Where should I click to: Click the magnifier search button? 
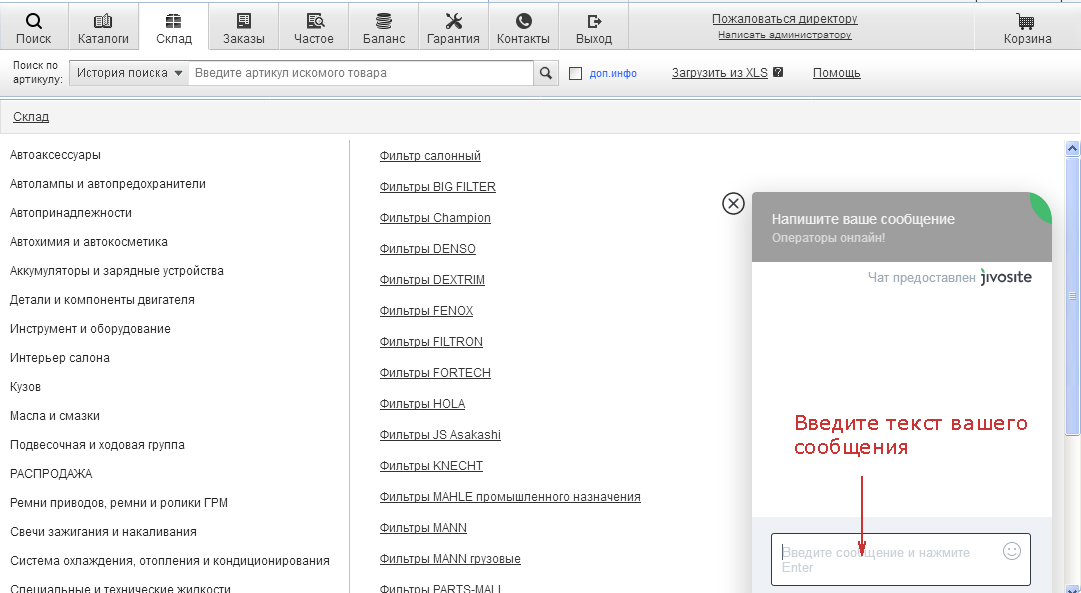click(x=546, y=73)
